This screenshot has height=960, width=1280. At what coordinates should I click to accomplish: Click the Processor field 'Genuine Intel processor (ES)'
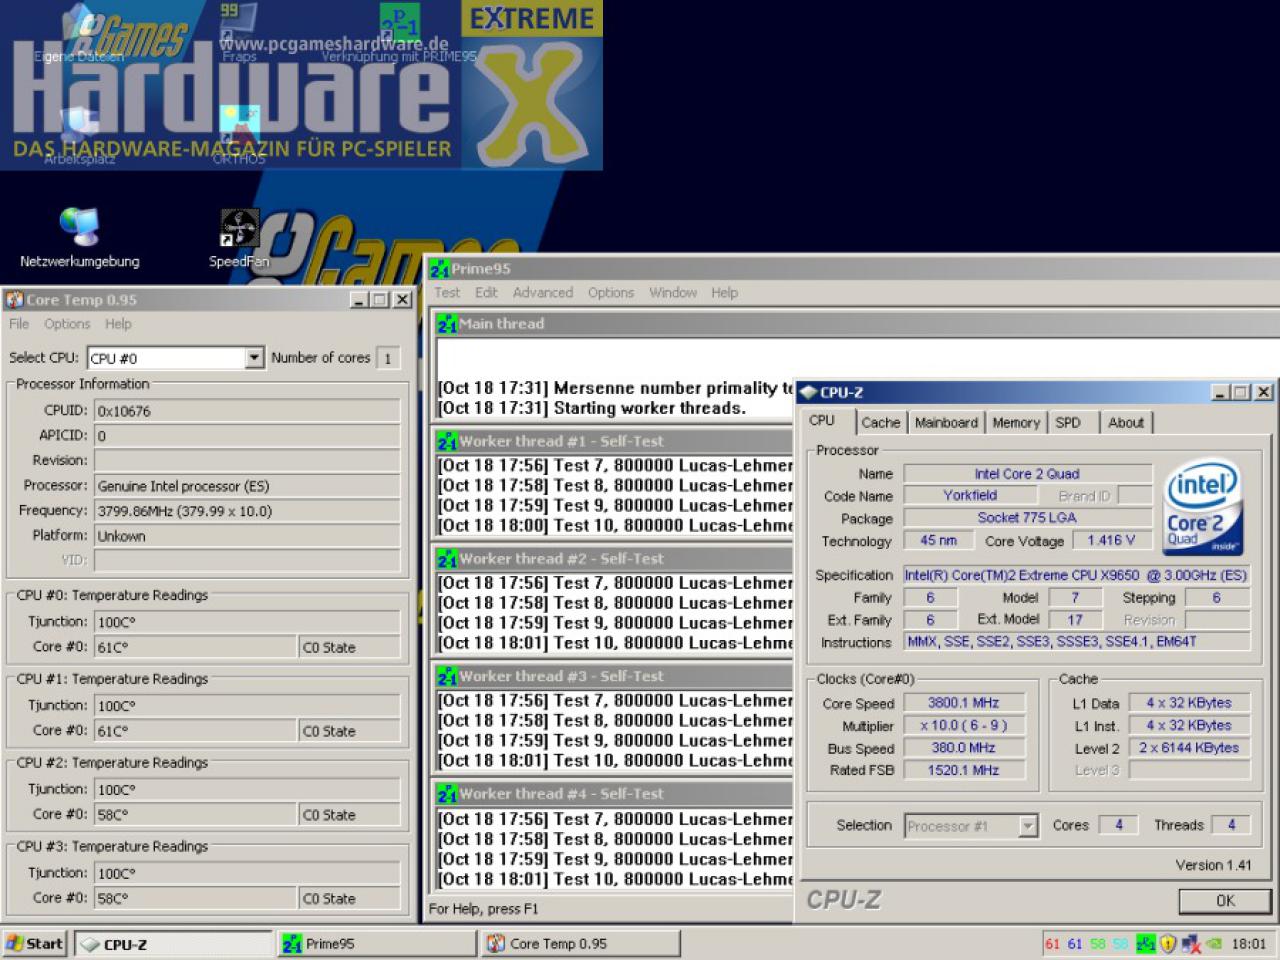(247, 486)
